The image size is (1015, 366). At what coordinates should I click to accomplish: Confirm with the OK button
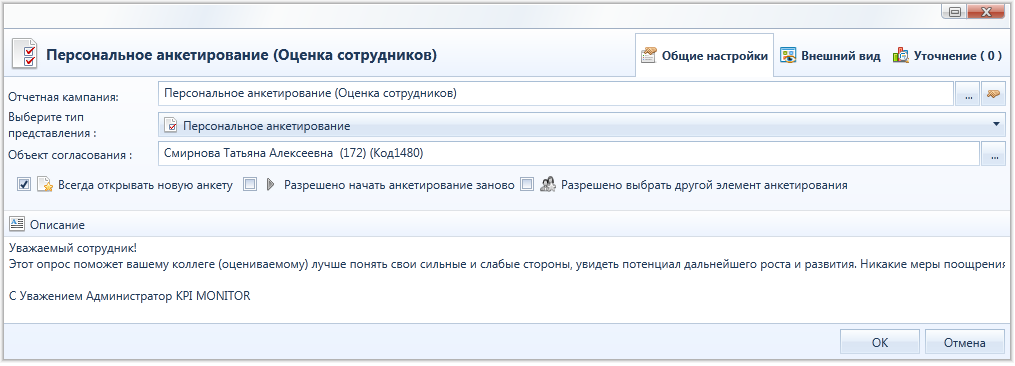[x=880, y=343]
